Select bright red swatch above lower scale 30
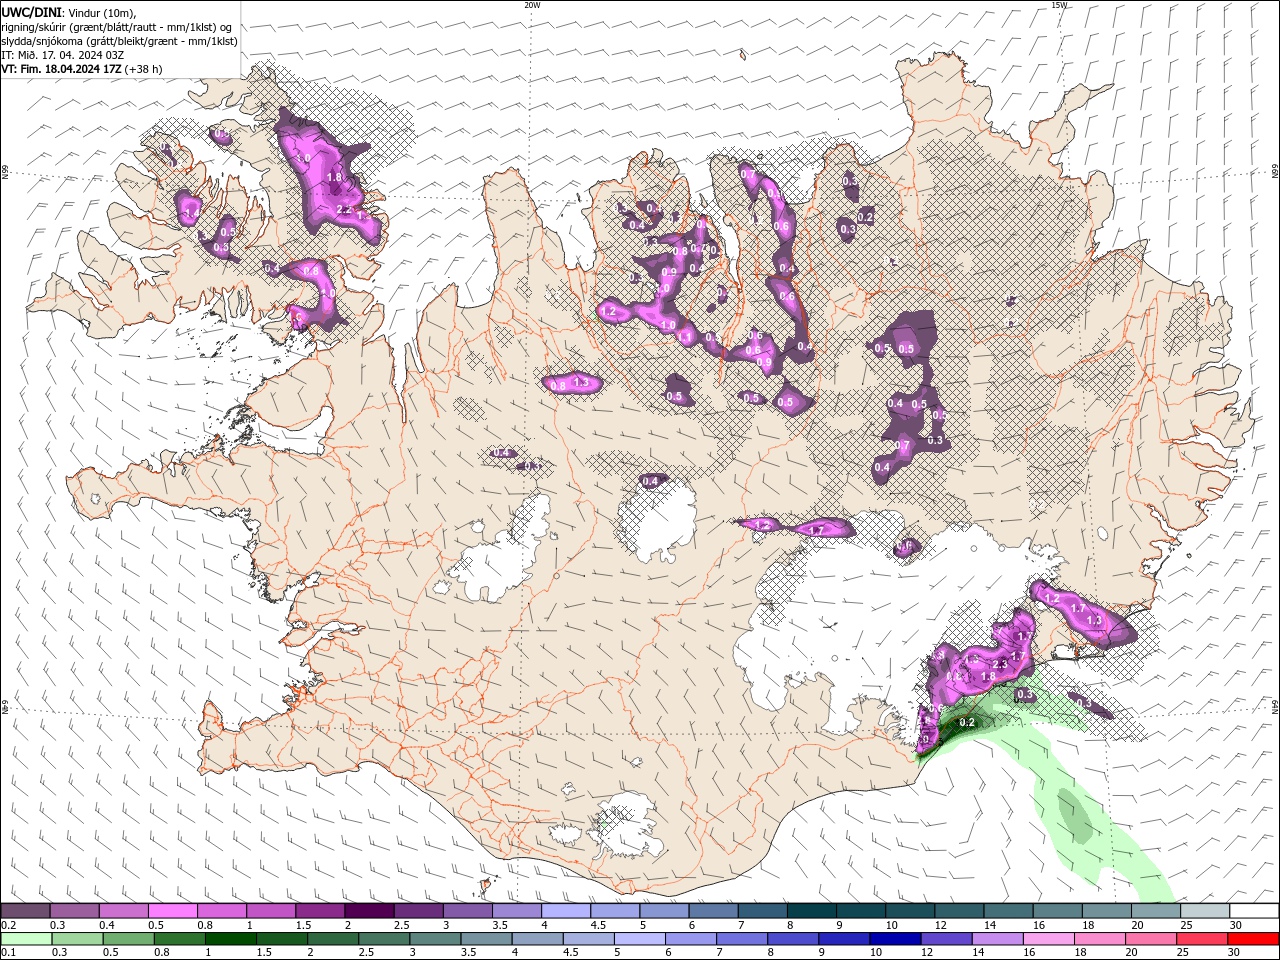The image size is (1280, 960). (1253, 939)
